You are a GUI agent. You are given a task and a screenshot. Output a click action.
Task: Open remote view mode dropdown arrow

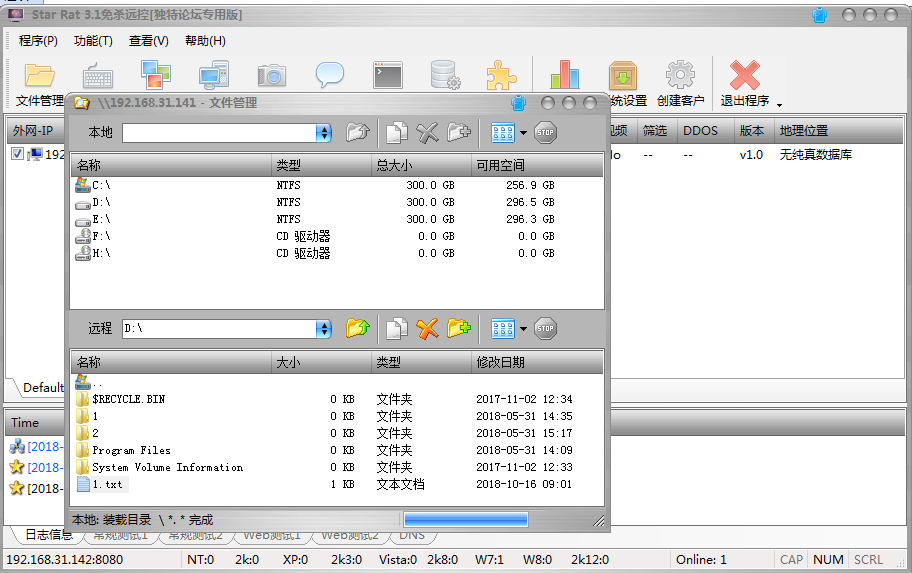tap(523, 329)
